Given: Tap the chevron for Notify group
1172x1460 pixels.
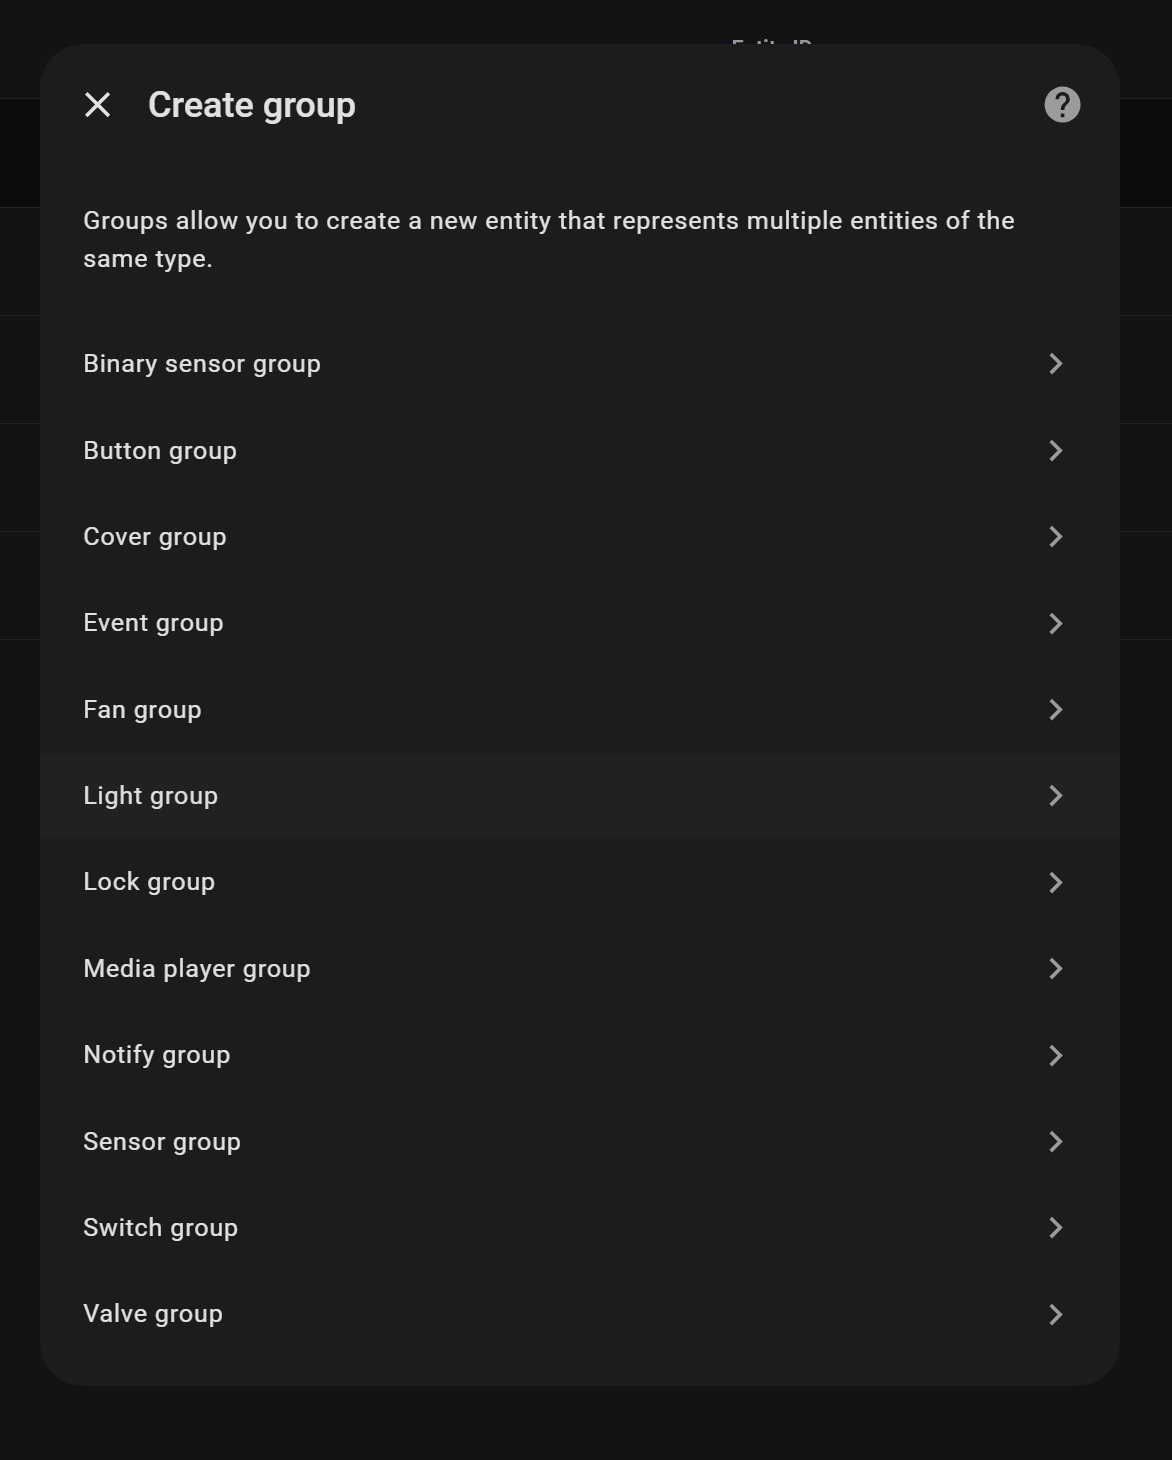Looking at the screenshot, I should [x=1055, y=1055].
